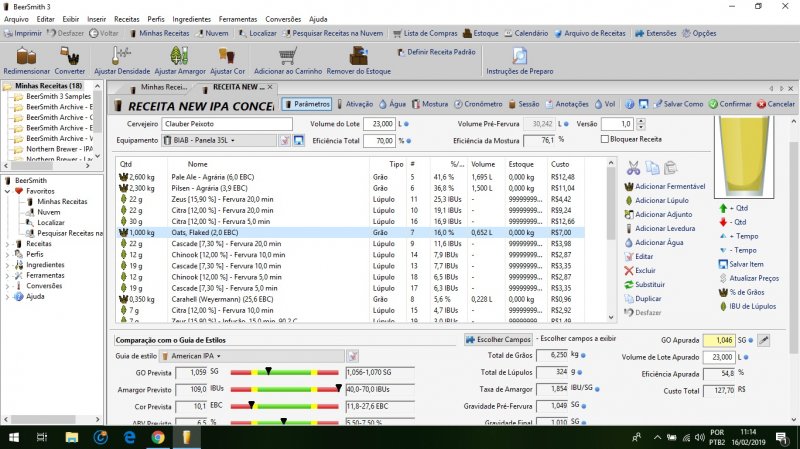The height and width of the screenshot is (449, 800).
Task: Click Salvar Como button
Action: coord(678,104)
